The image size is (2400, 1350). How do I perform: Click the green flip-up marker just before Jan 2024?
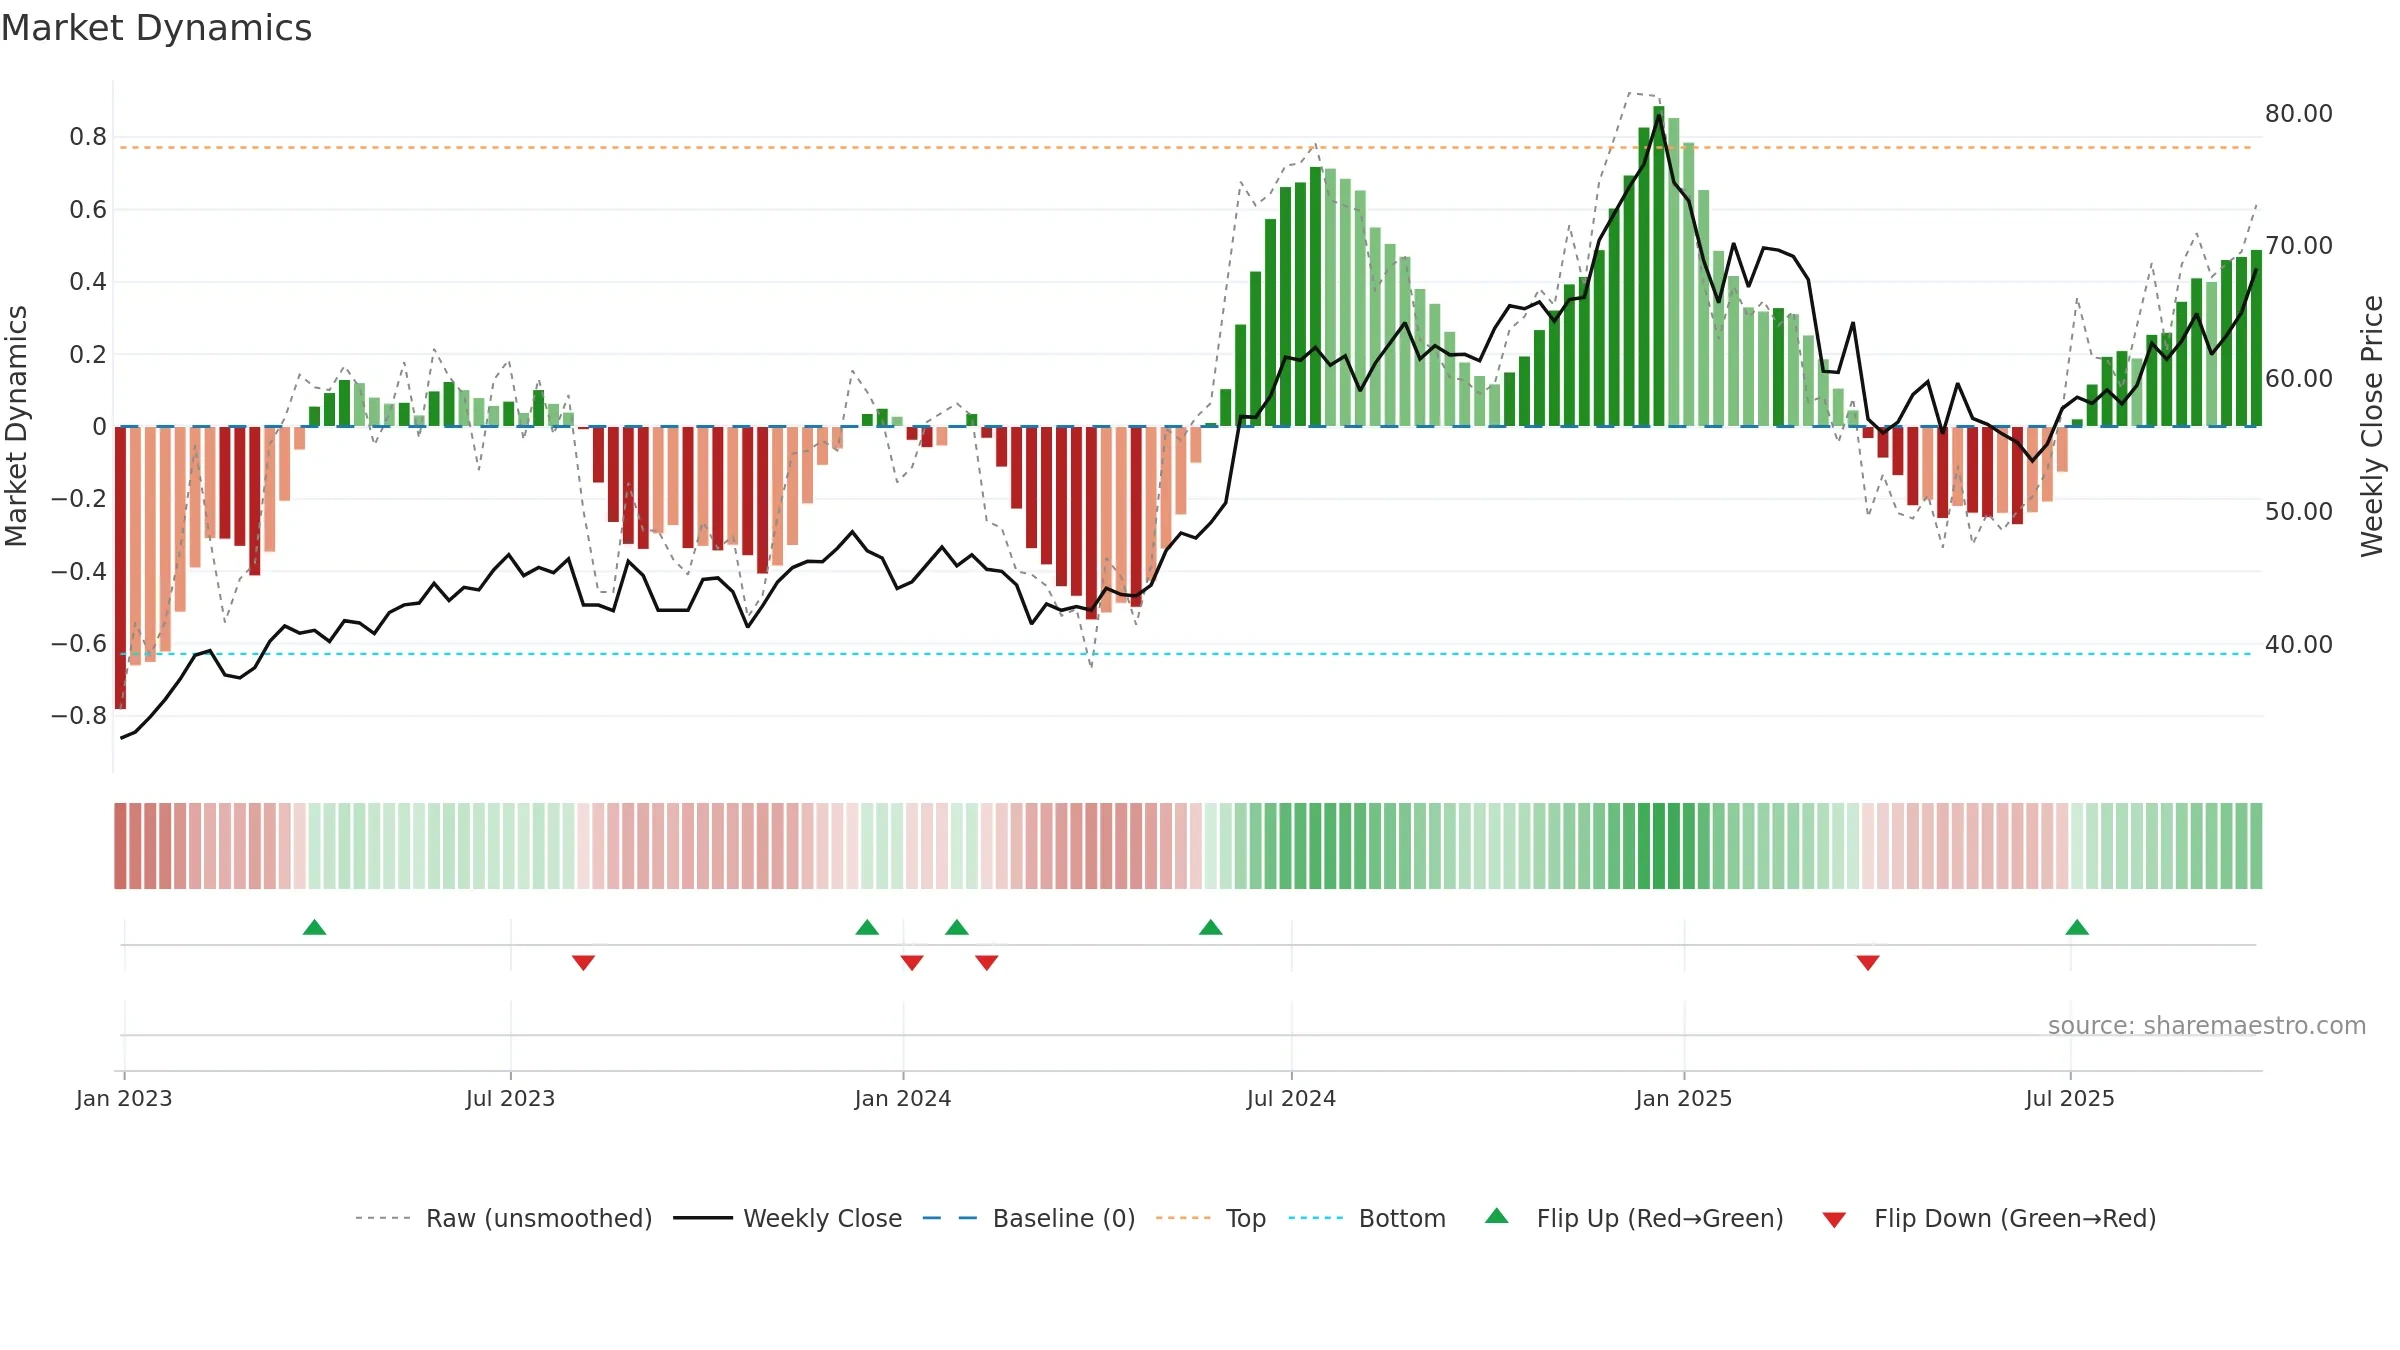point(867,927)
